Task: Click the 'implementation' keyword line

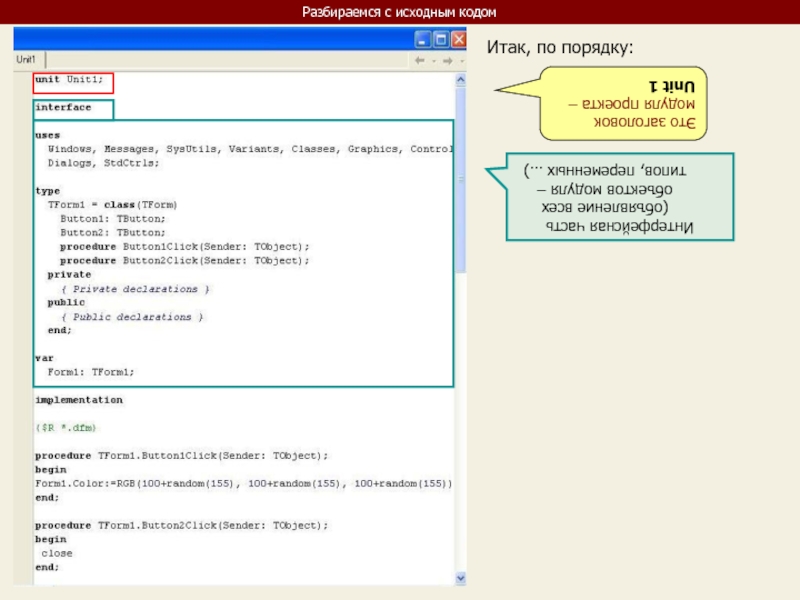Action: point(79,400)
